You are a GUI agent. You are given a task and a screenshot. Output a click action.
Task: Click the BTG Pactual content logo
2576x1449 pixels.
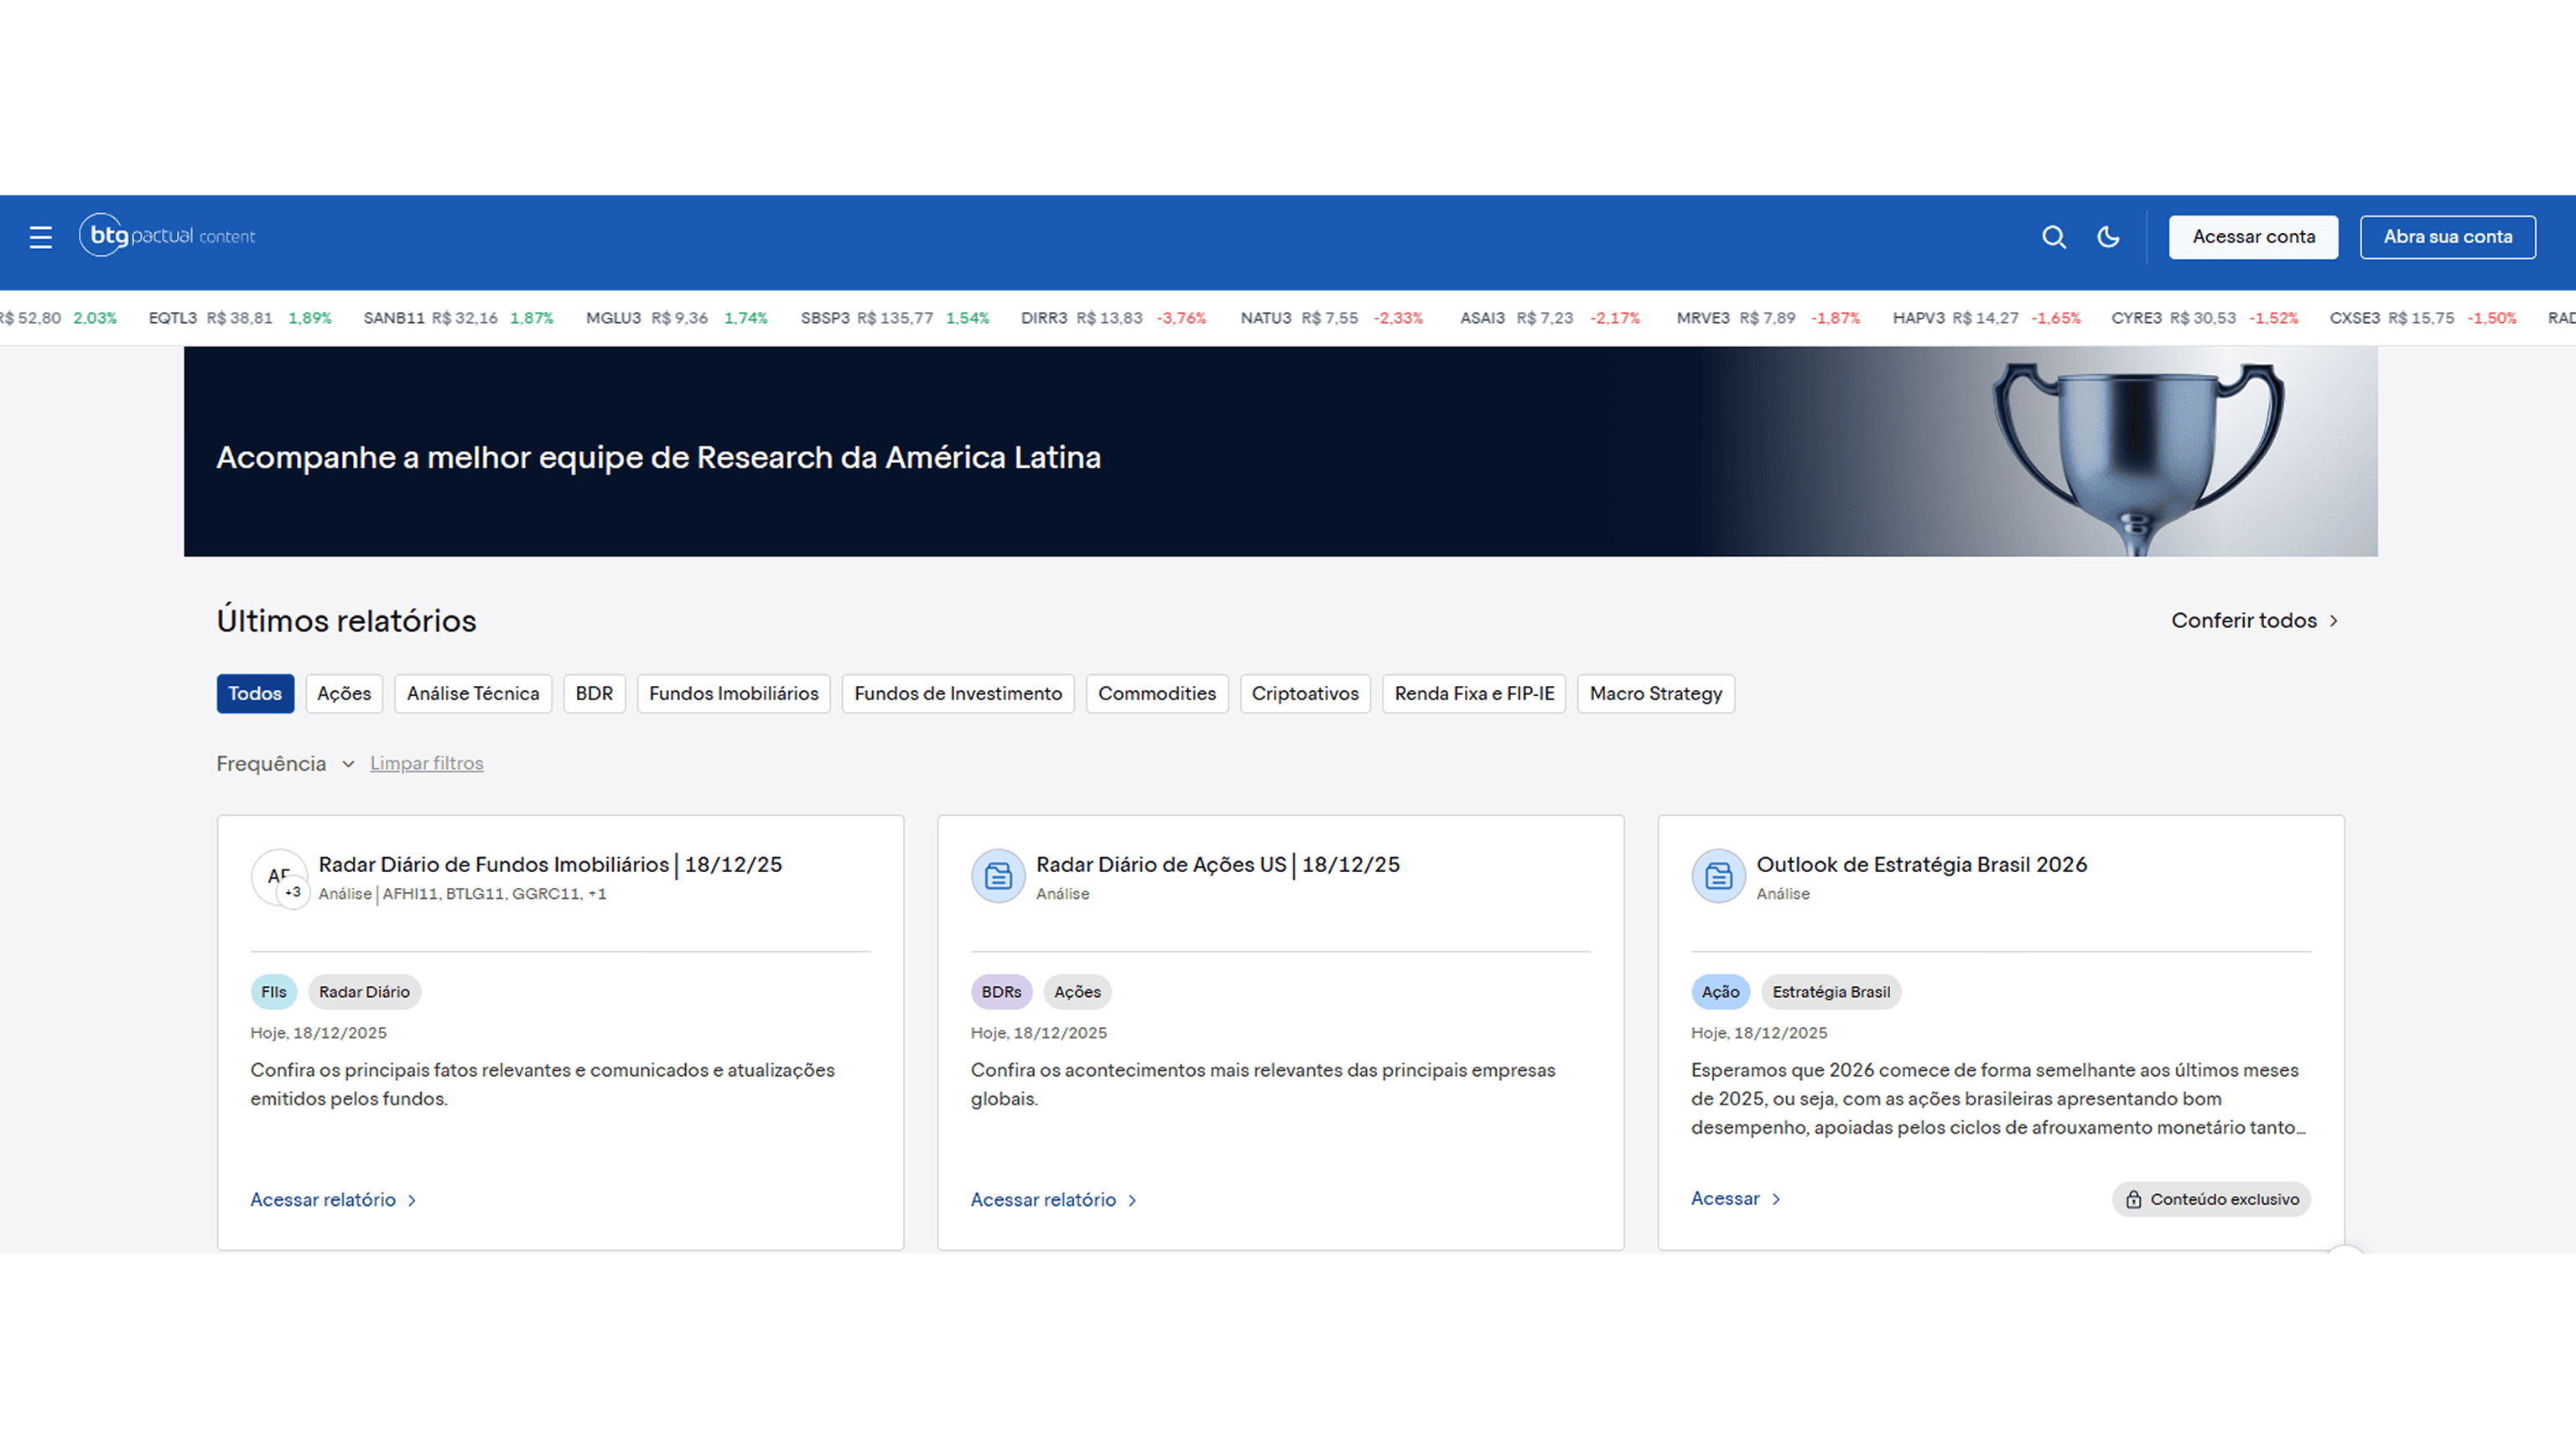tap(168, 236)
